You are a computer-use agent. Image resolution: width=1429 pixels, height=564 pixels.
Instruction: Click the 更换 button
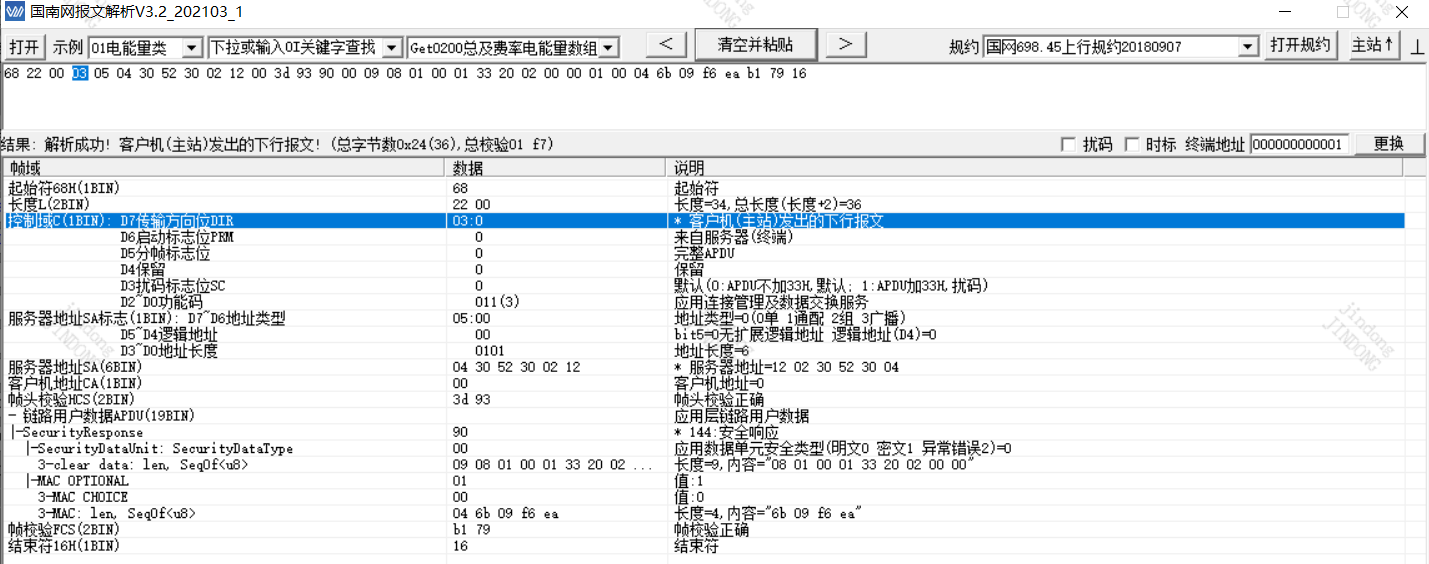[x=1389, y=144]
